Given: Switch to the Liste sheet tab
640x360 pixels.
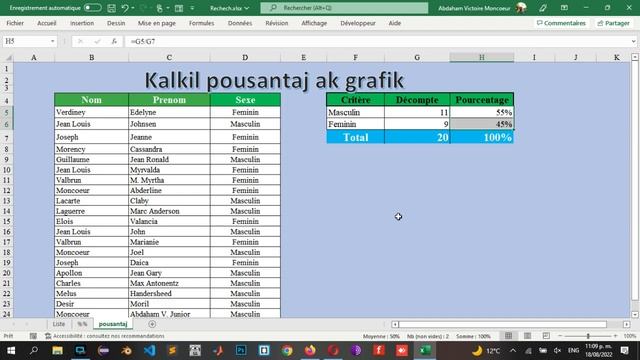Looking at the screenshot, I should [59, 324].
